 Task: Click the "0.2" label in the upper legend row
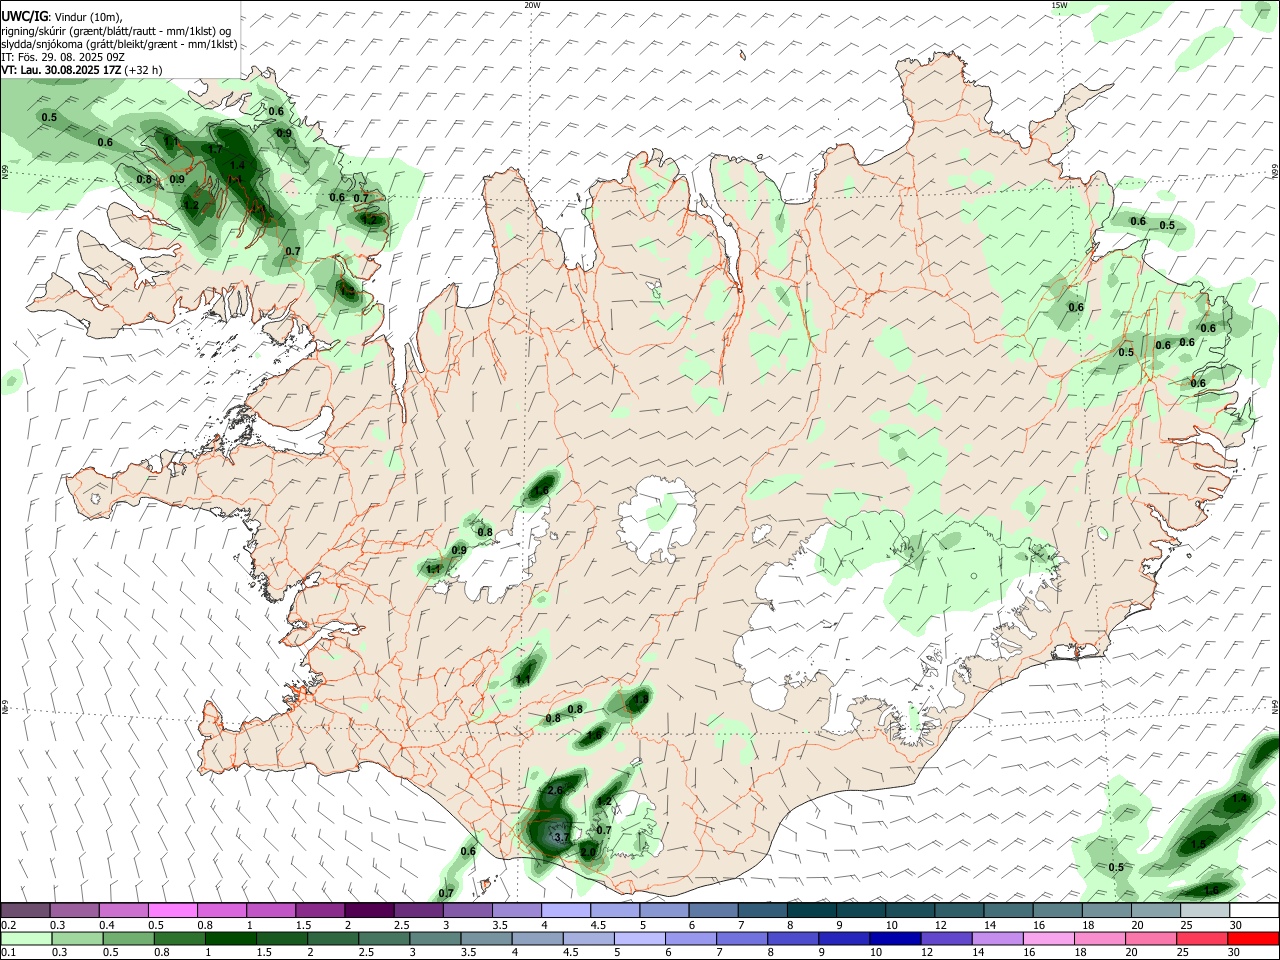coord(8,925)
